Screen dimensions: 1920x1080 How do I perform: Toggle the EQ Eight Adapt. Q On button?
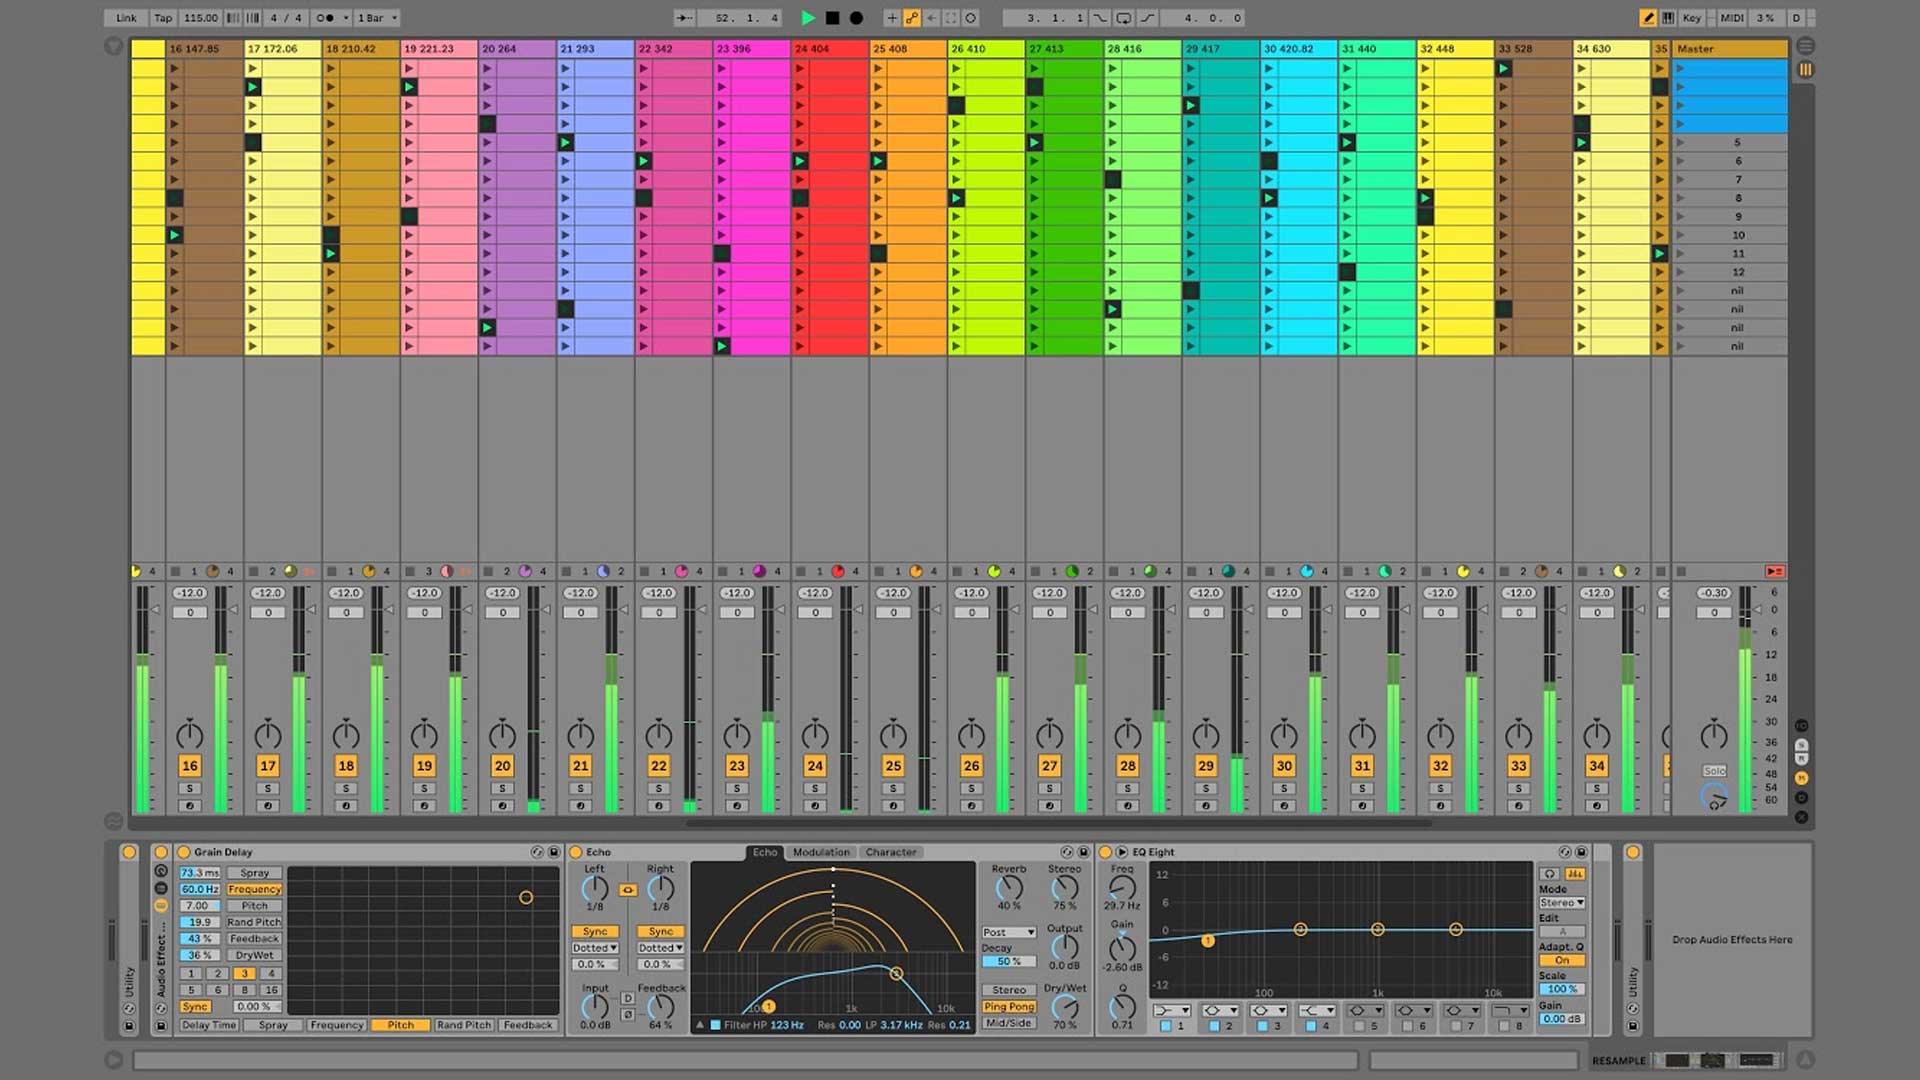[x=1562, y=960]
